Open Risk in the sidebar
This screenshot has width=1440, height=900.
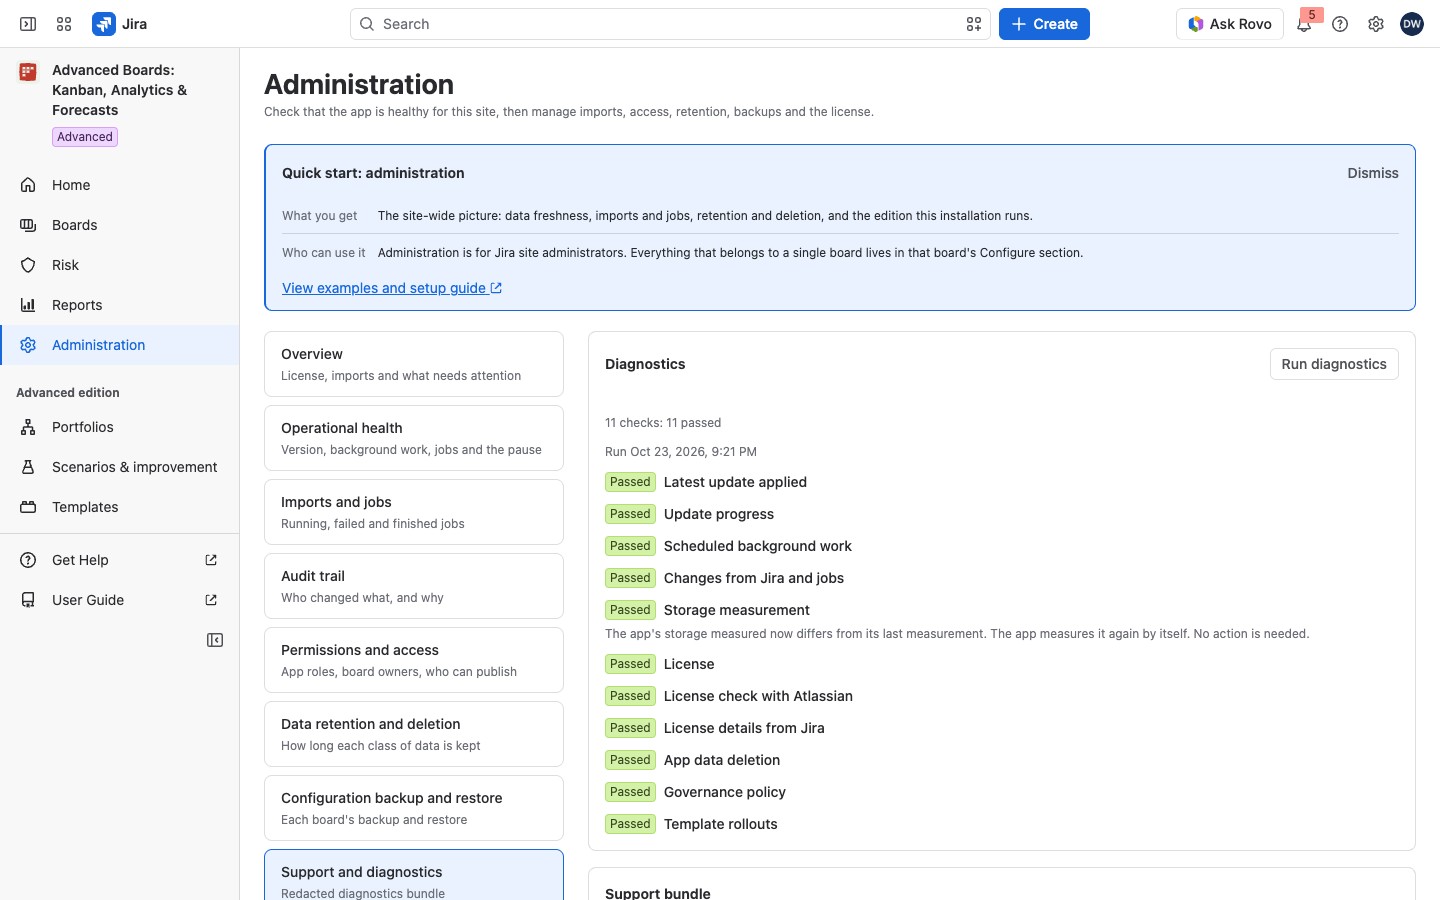click(120, 265)
